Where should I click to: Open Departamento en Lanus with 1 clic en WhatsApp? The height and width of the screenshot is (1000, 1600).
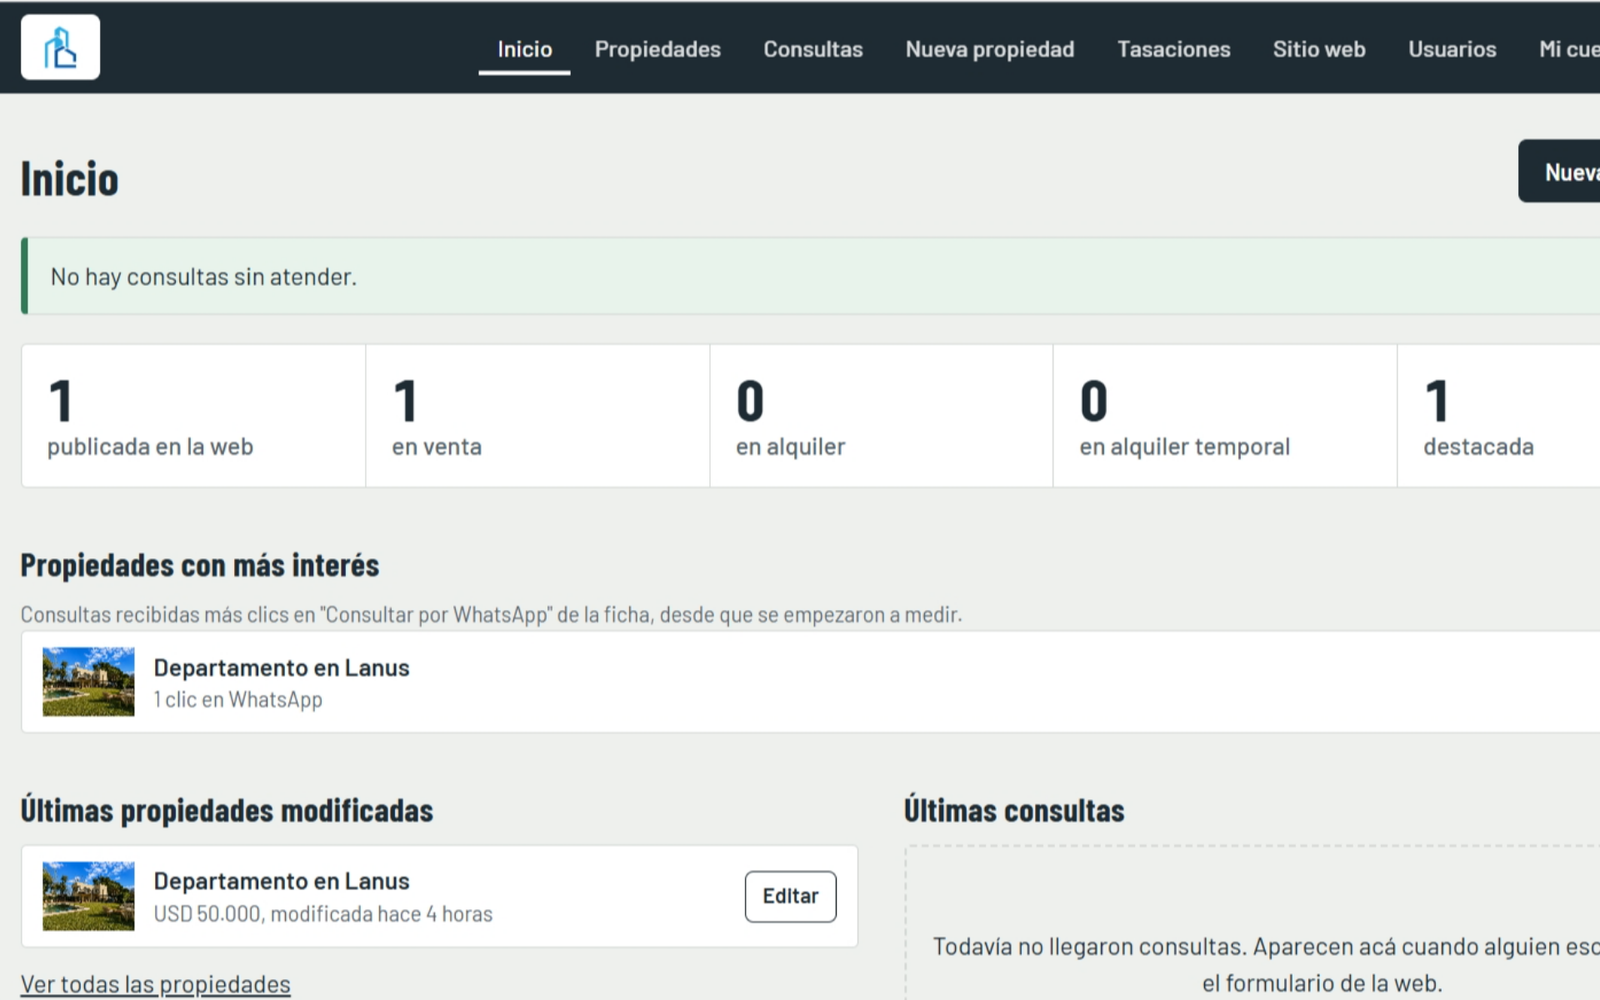[281, 667]
